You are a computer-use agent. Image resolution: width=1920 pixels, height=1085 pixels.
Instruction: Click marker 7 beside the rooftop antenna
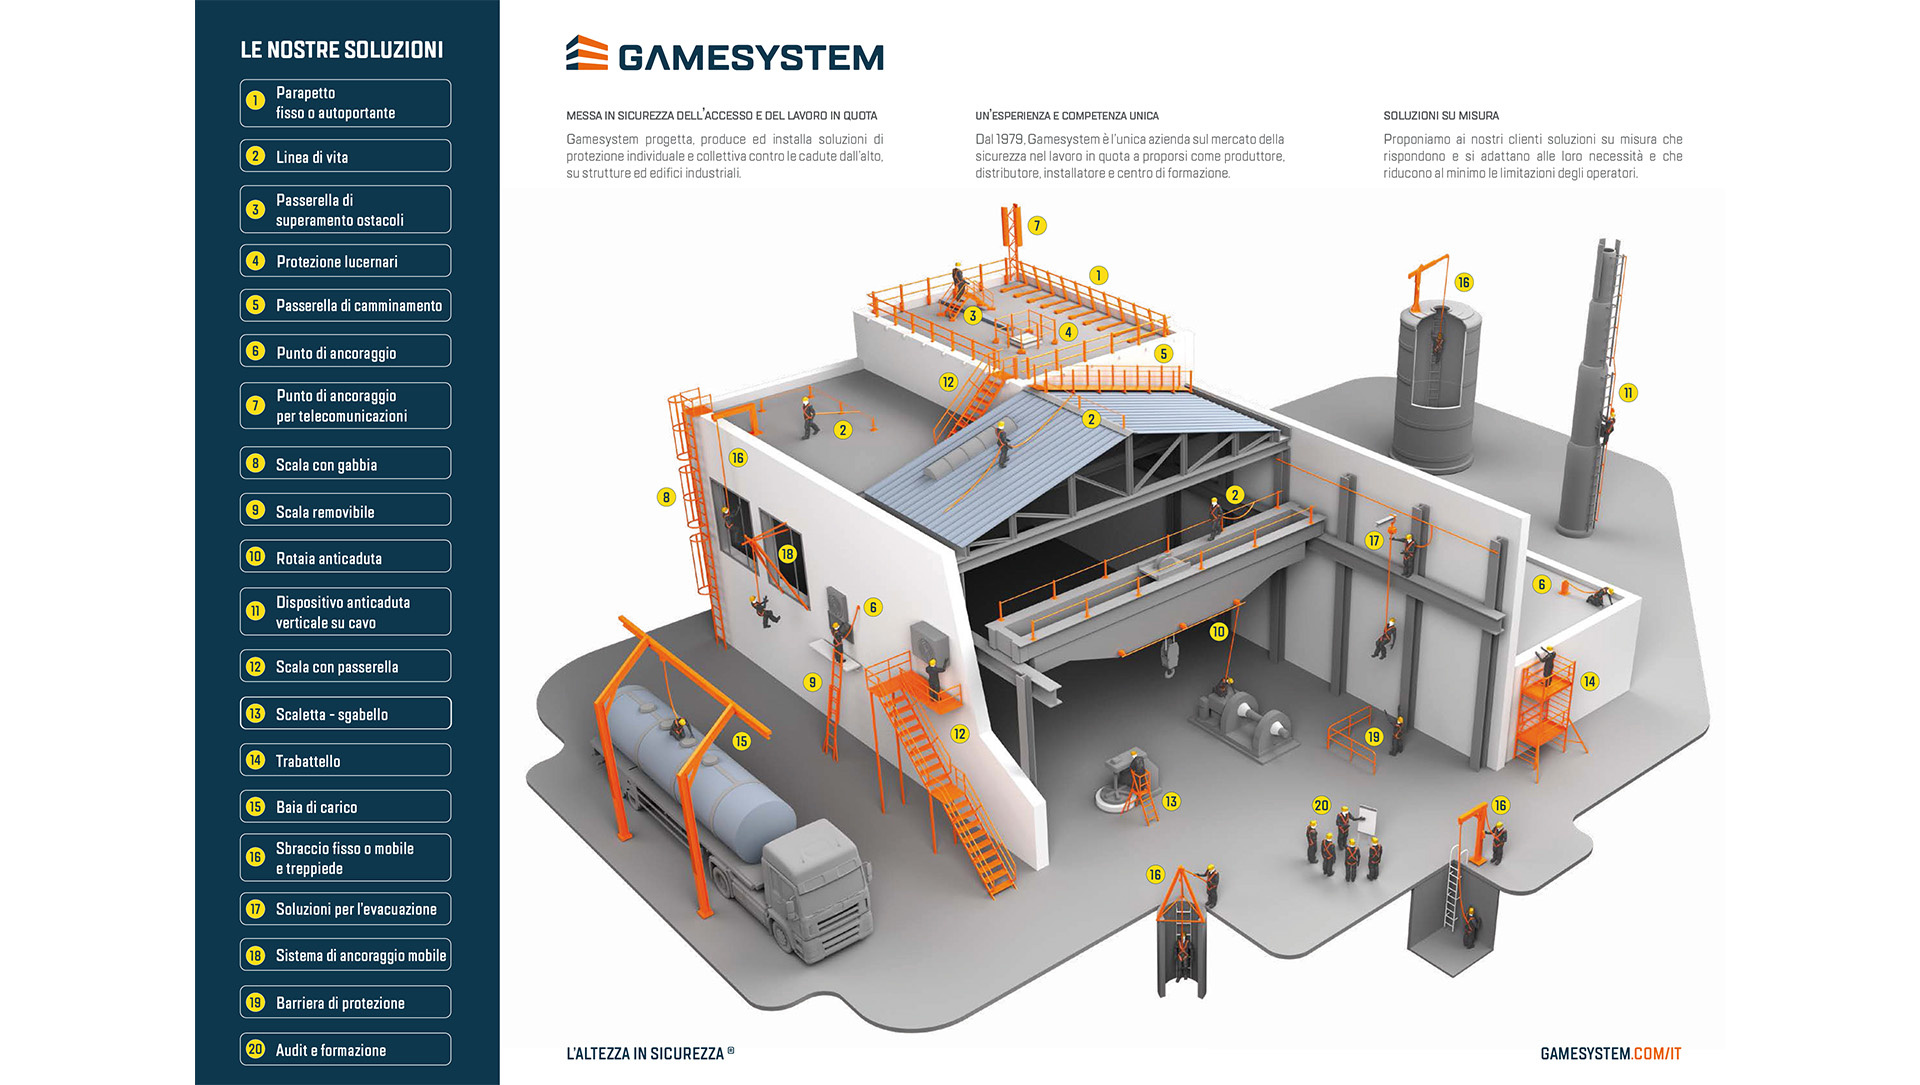[1037, 226]
